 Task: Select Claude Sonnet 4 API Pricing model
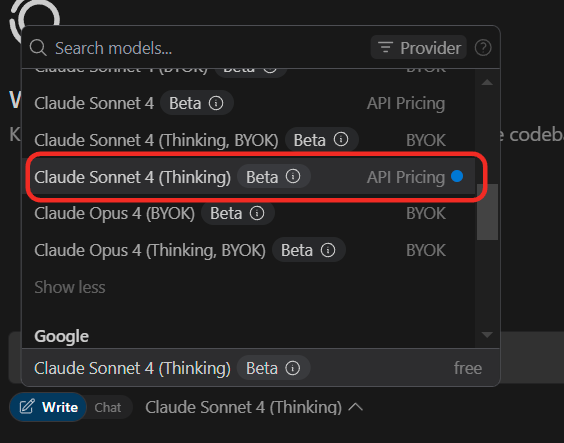coord(248,103)
